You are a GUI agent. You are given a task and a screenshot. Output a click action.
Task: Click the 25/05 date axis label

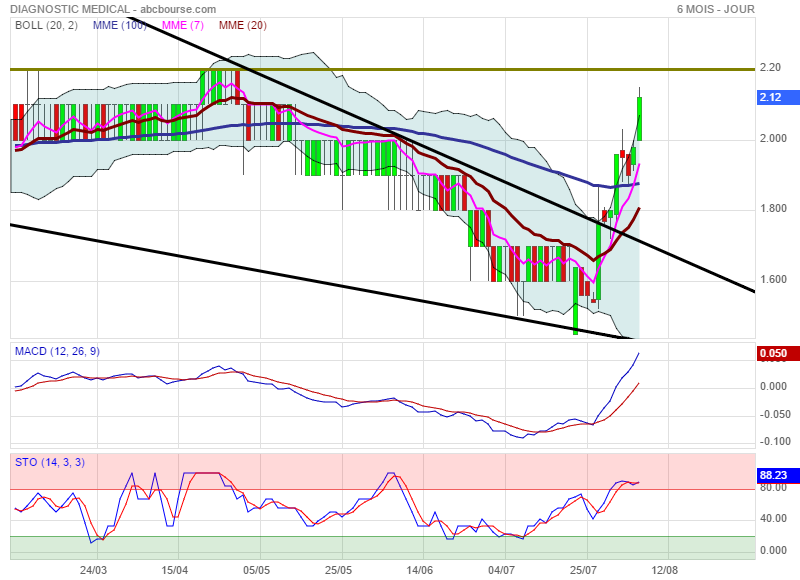[338, 570]
